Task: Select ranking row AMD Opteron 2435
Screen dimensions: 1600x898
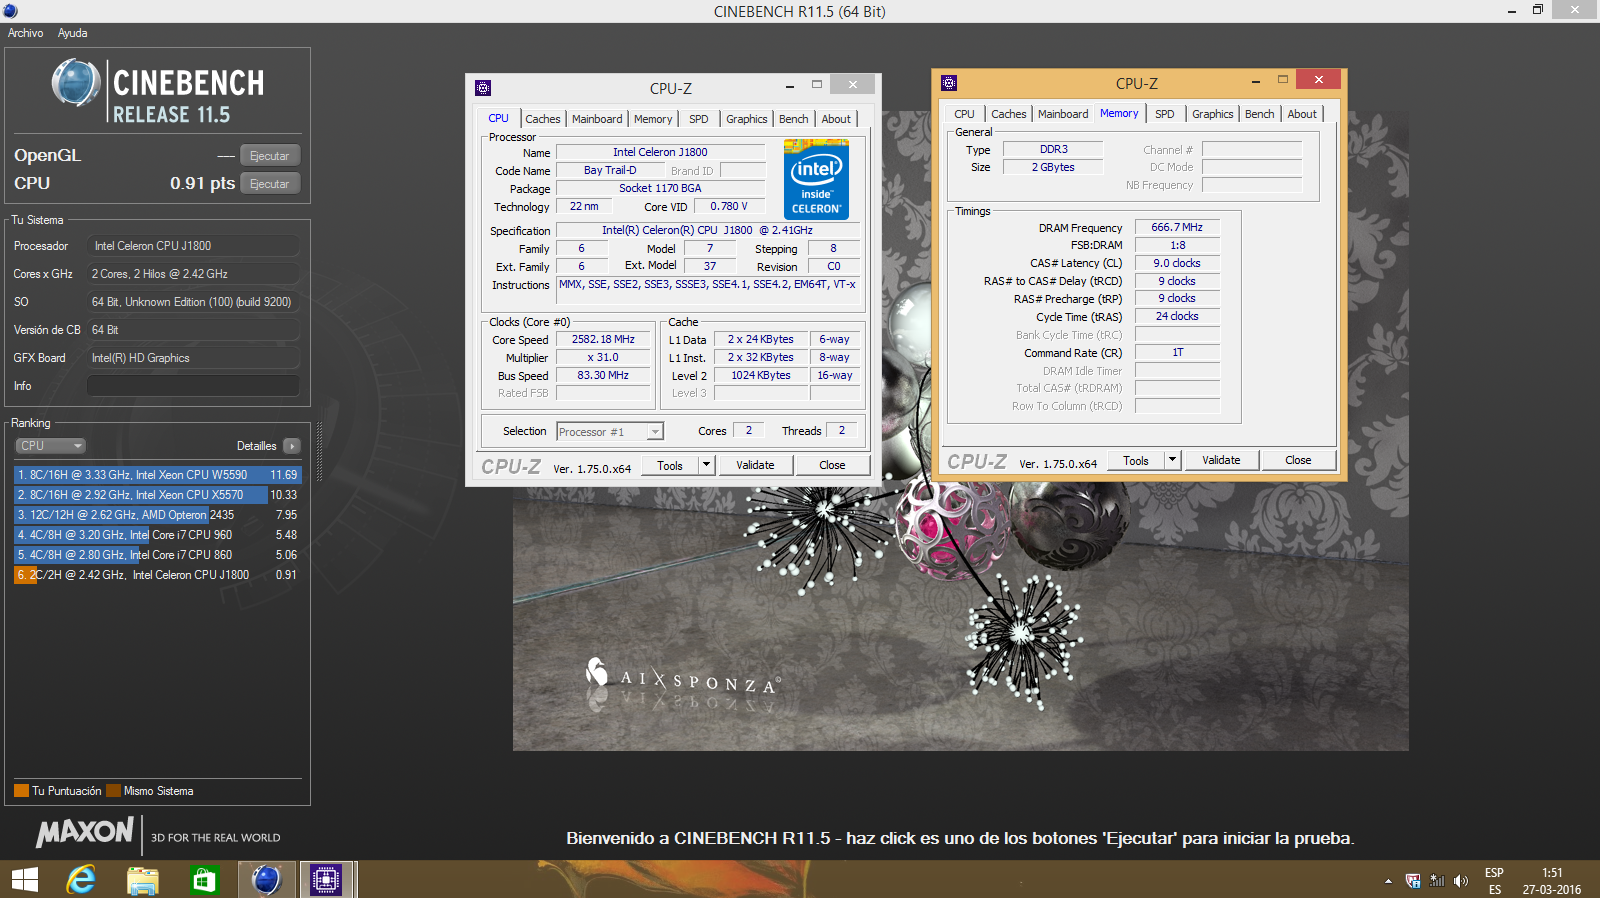Action: click(x=157, y=515)
